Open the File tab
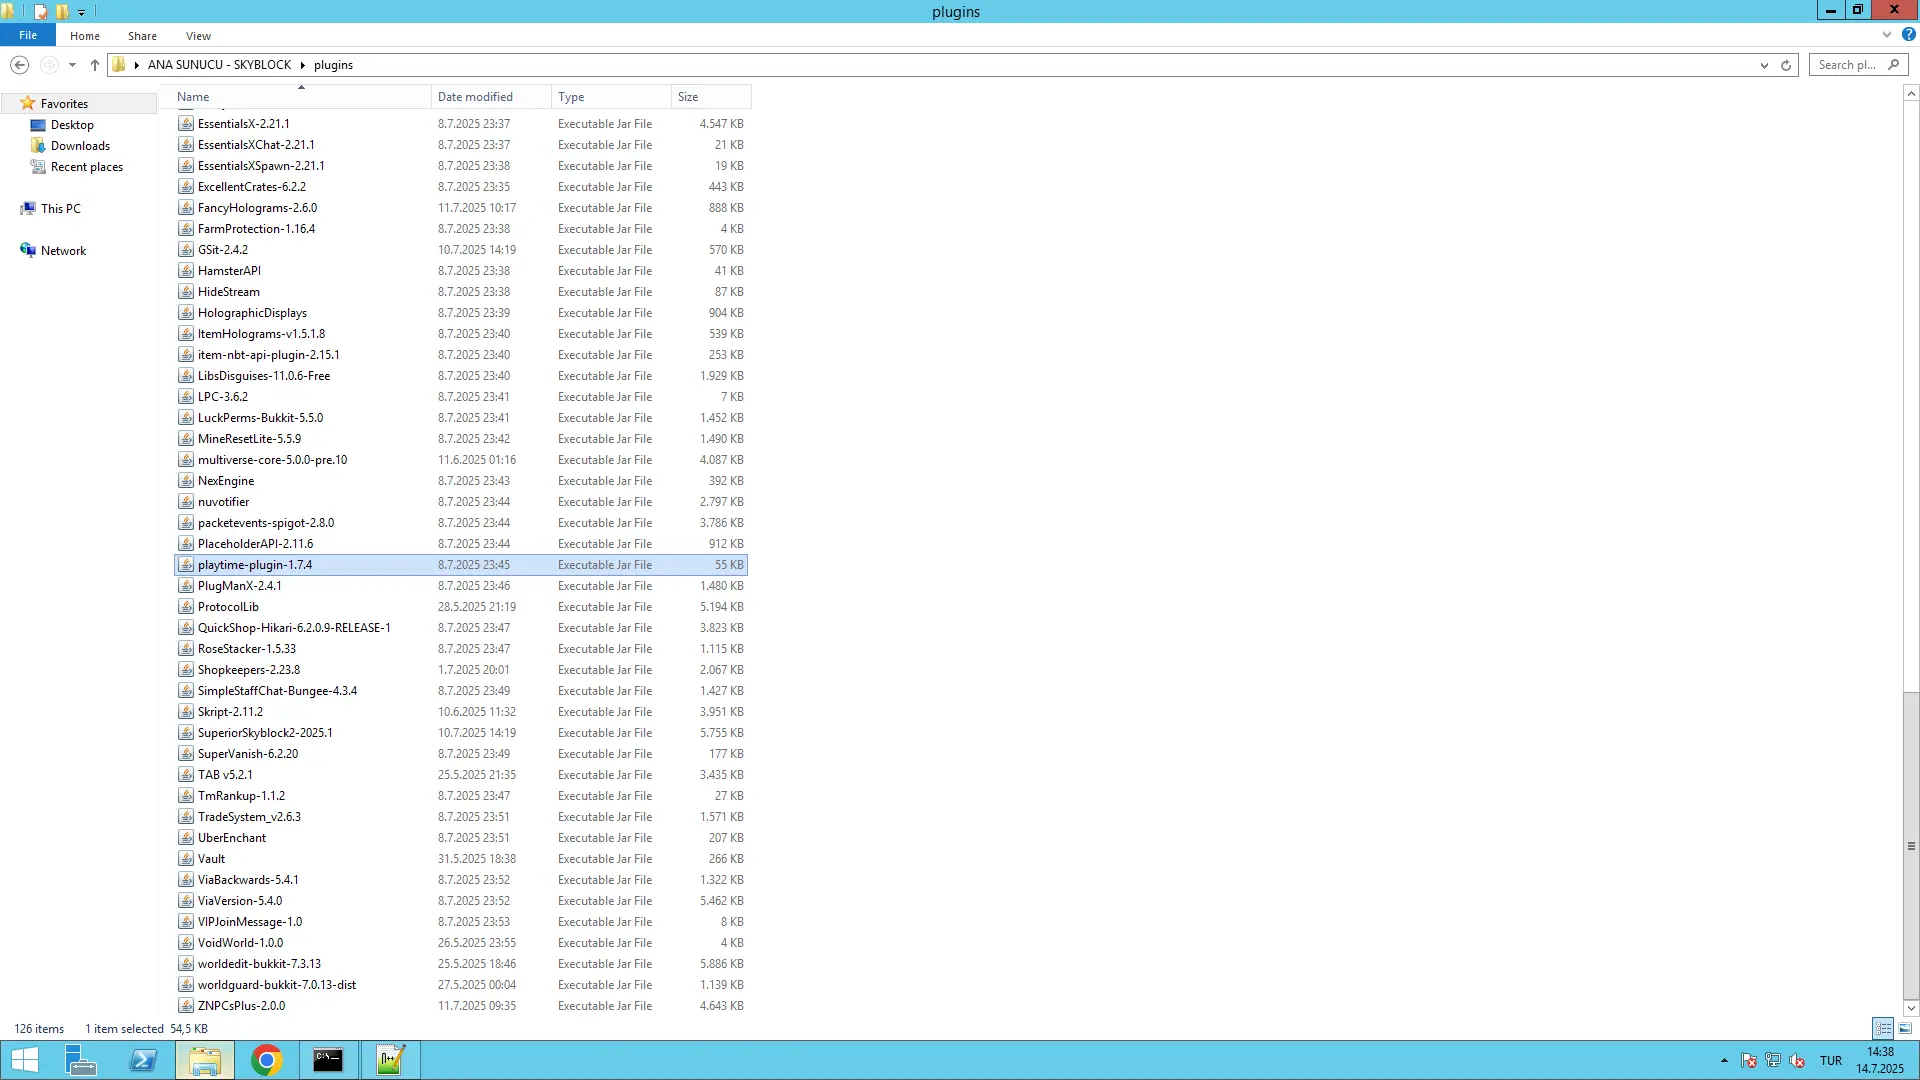Image resolution: width=1920 pixels, height=1080 pixels. 28,35
